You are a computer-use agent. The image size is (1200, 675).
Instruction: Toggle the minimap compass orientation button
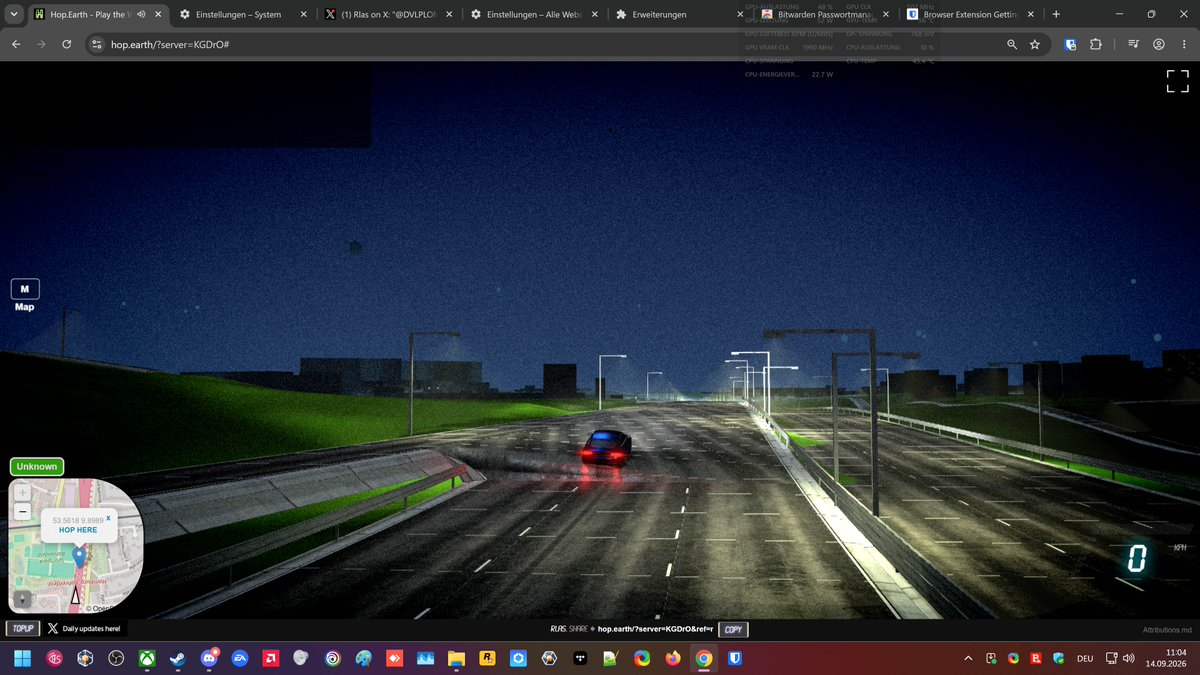click(x=23, y=598)
